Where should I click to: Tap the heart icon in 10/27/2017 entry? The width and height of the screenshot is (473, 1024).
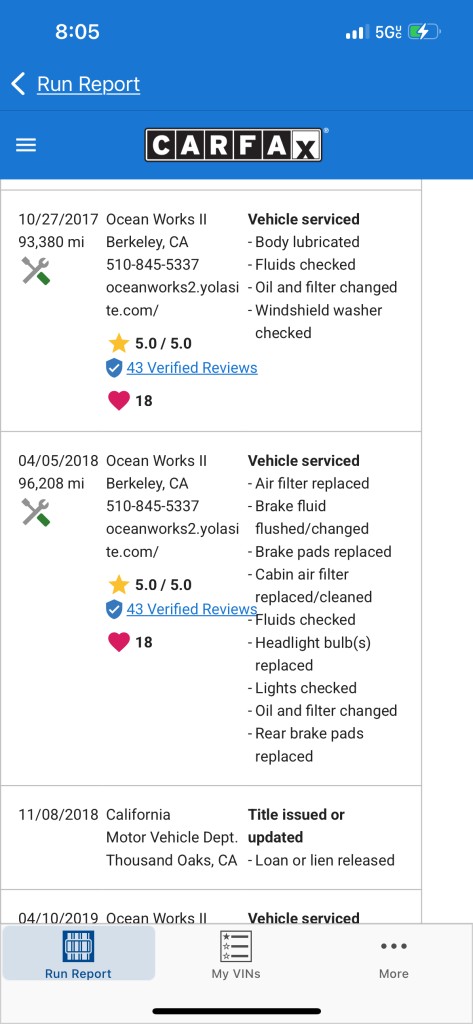(x=119, y=400)
